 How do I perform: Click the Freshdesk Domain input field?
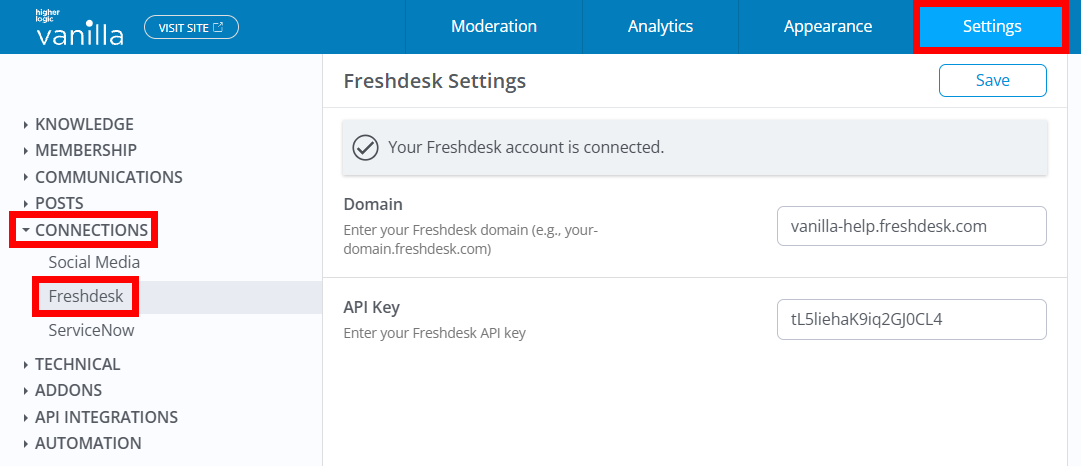911,226
